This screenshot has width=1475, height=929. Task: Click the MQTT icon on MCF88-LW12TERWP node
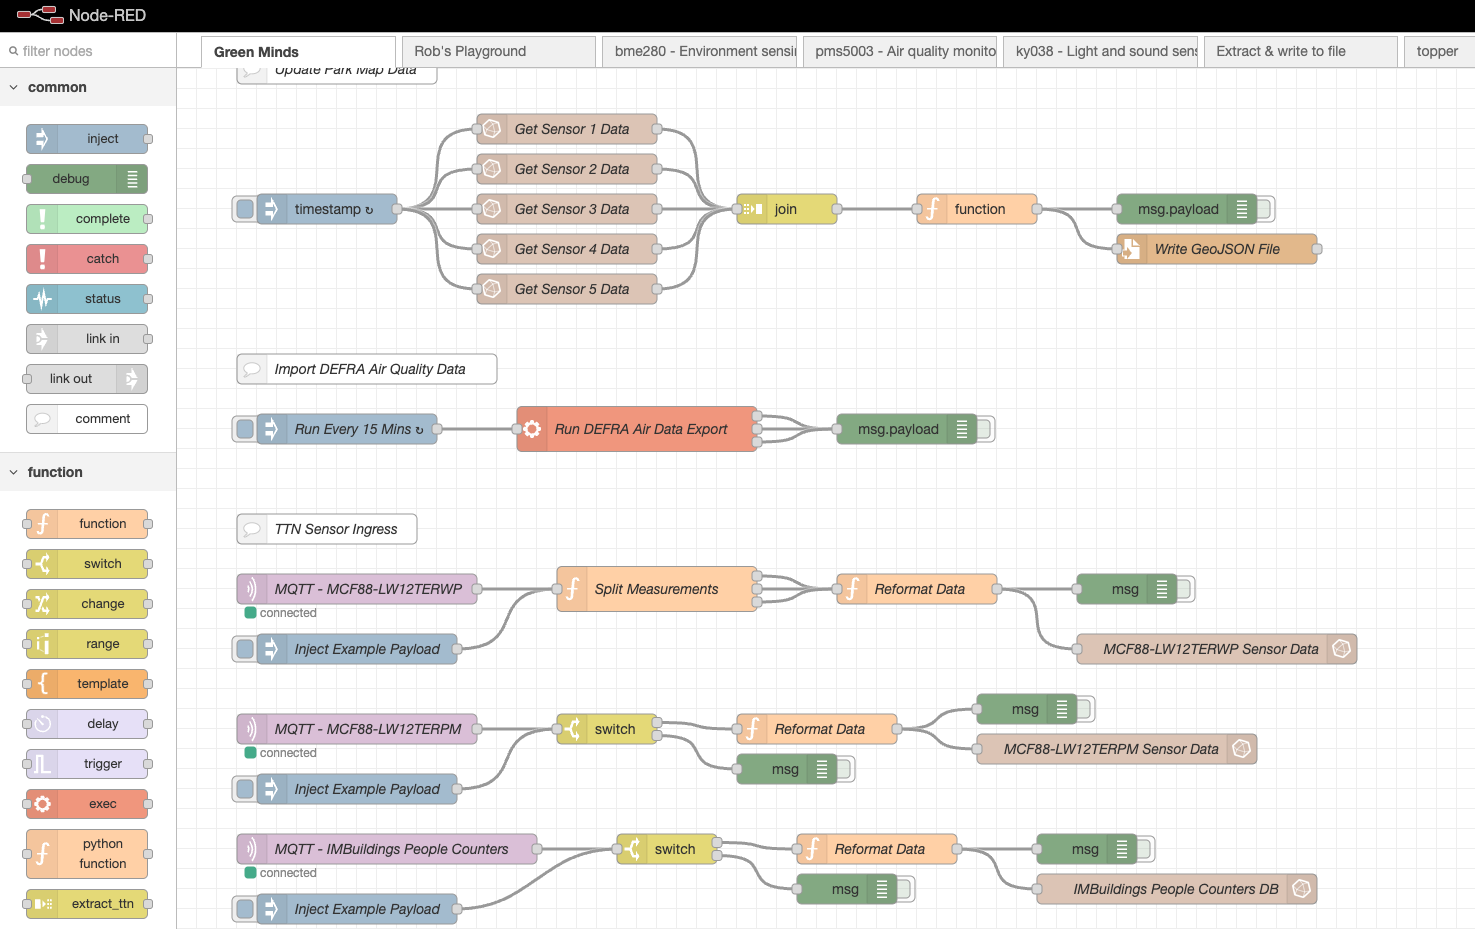(x=251, y=589)
